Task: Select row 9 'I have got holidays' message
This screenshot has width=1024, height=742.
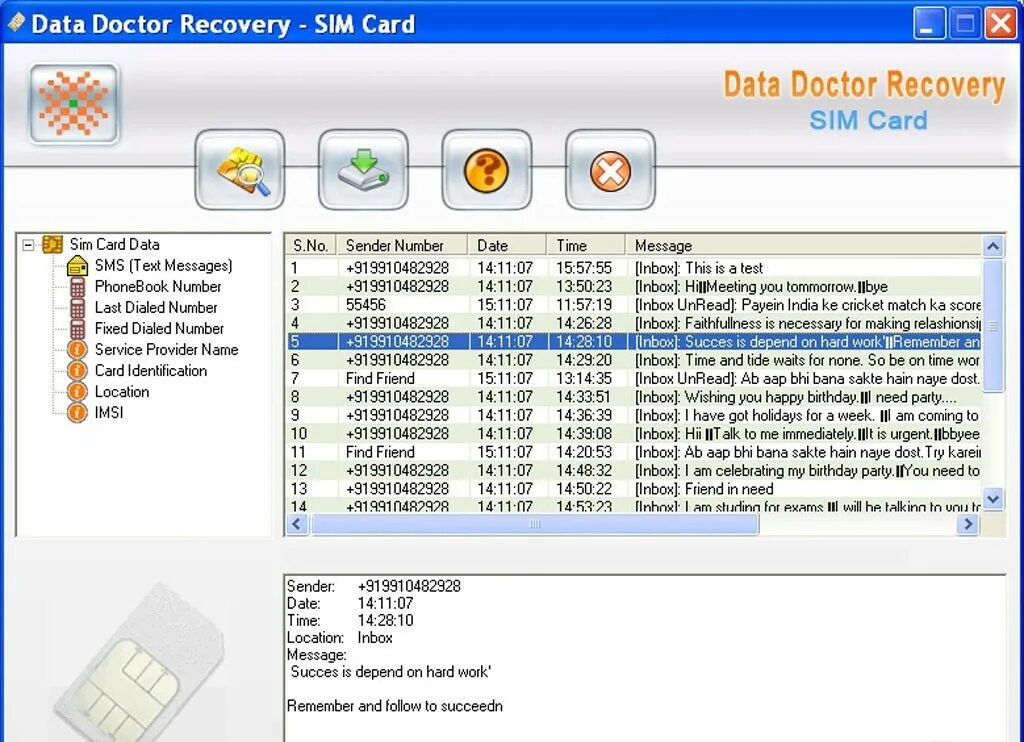Action: pyautogui.click(x=633, y=415)
